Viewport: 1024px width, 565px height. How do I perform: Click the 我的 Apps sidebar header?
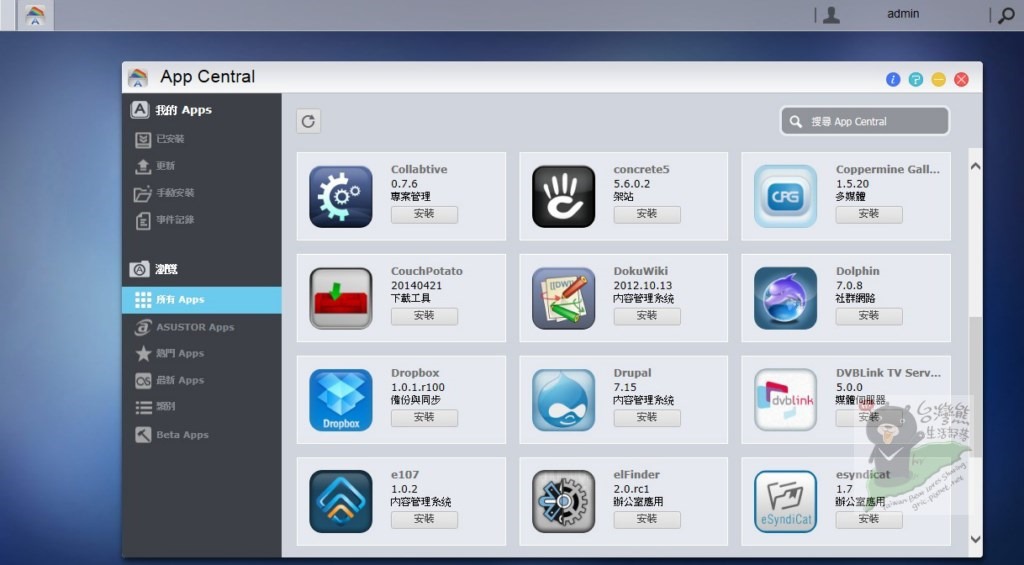tap(172, 110)
